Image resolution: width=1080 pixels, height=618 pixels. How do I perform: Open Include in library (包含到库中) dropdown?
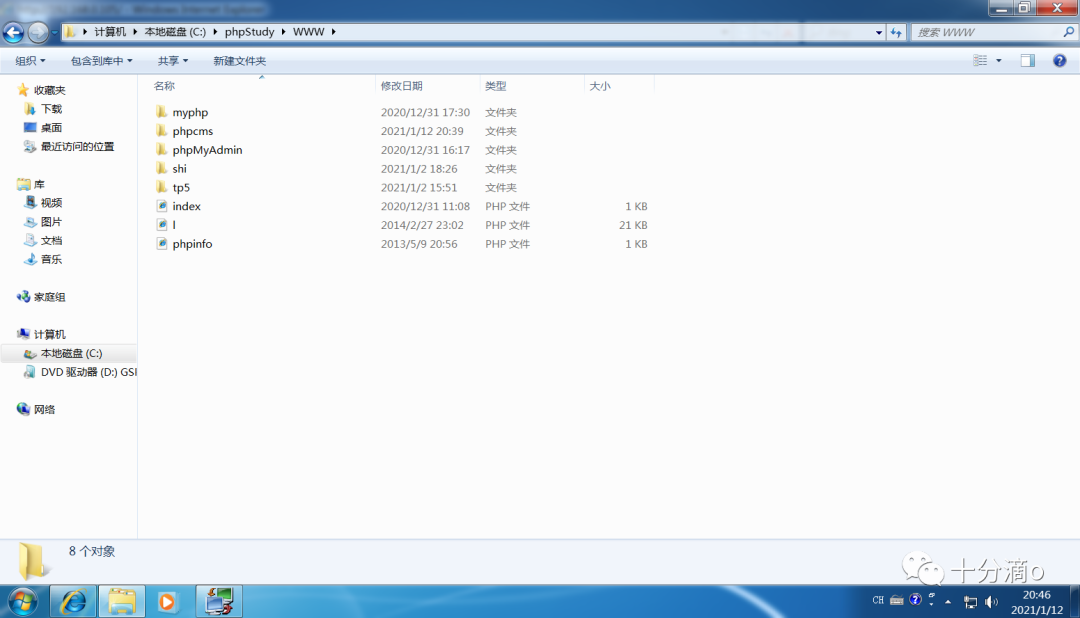pyautogui.click(x=101, y=61)
